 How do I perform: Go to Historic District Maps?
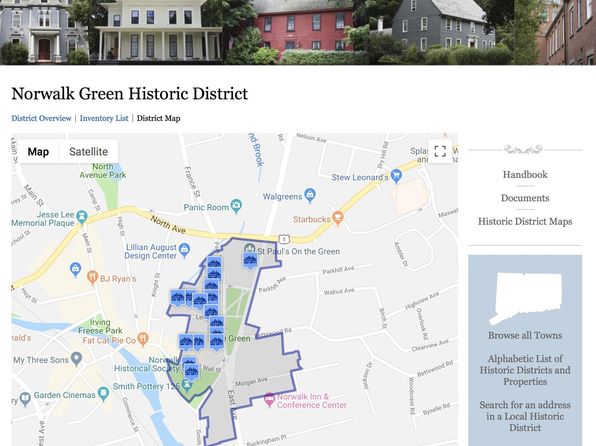(525, 222)
